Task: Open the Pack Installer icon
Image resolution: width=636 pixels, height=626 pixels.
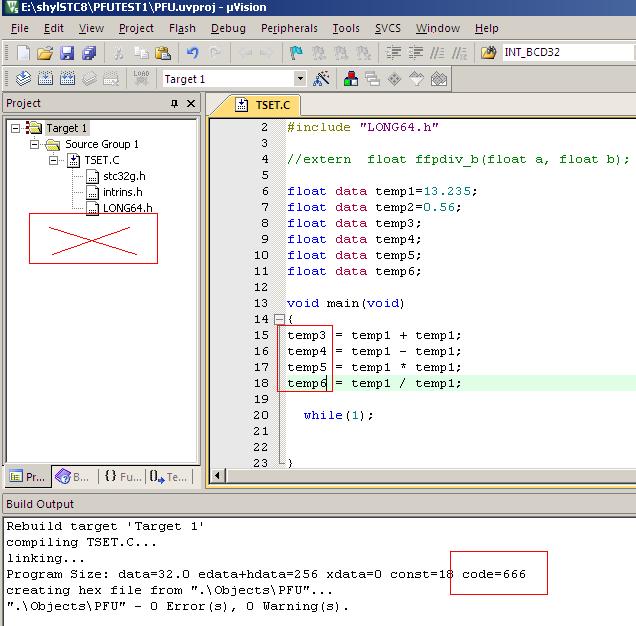Action: (x=438, y=79)
